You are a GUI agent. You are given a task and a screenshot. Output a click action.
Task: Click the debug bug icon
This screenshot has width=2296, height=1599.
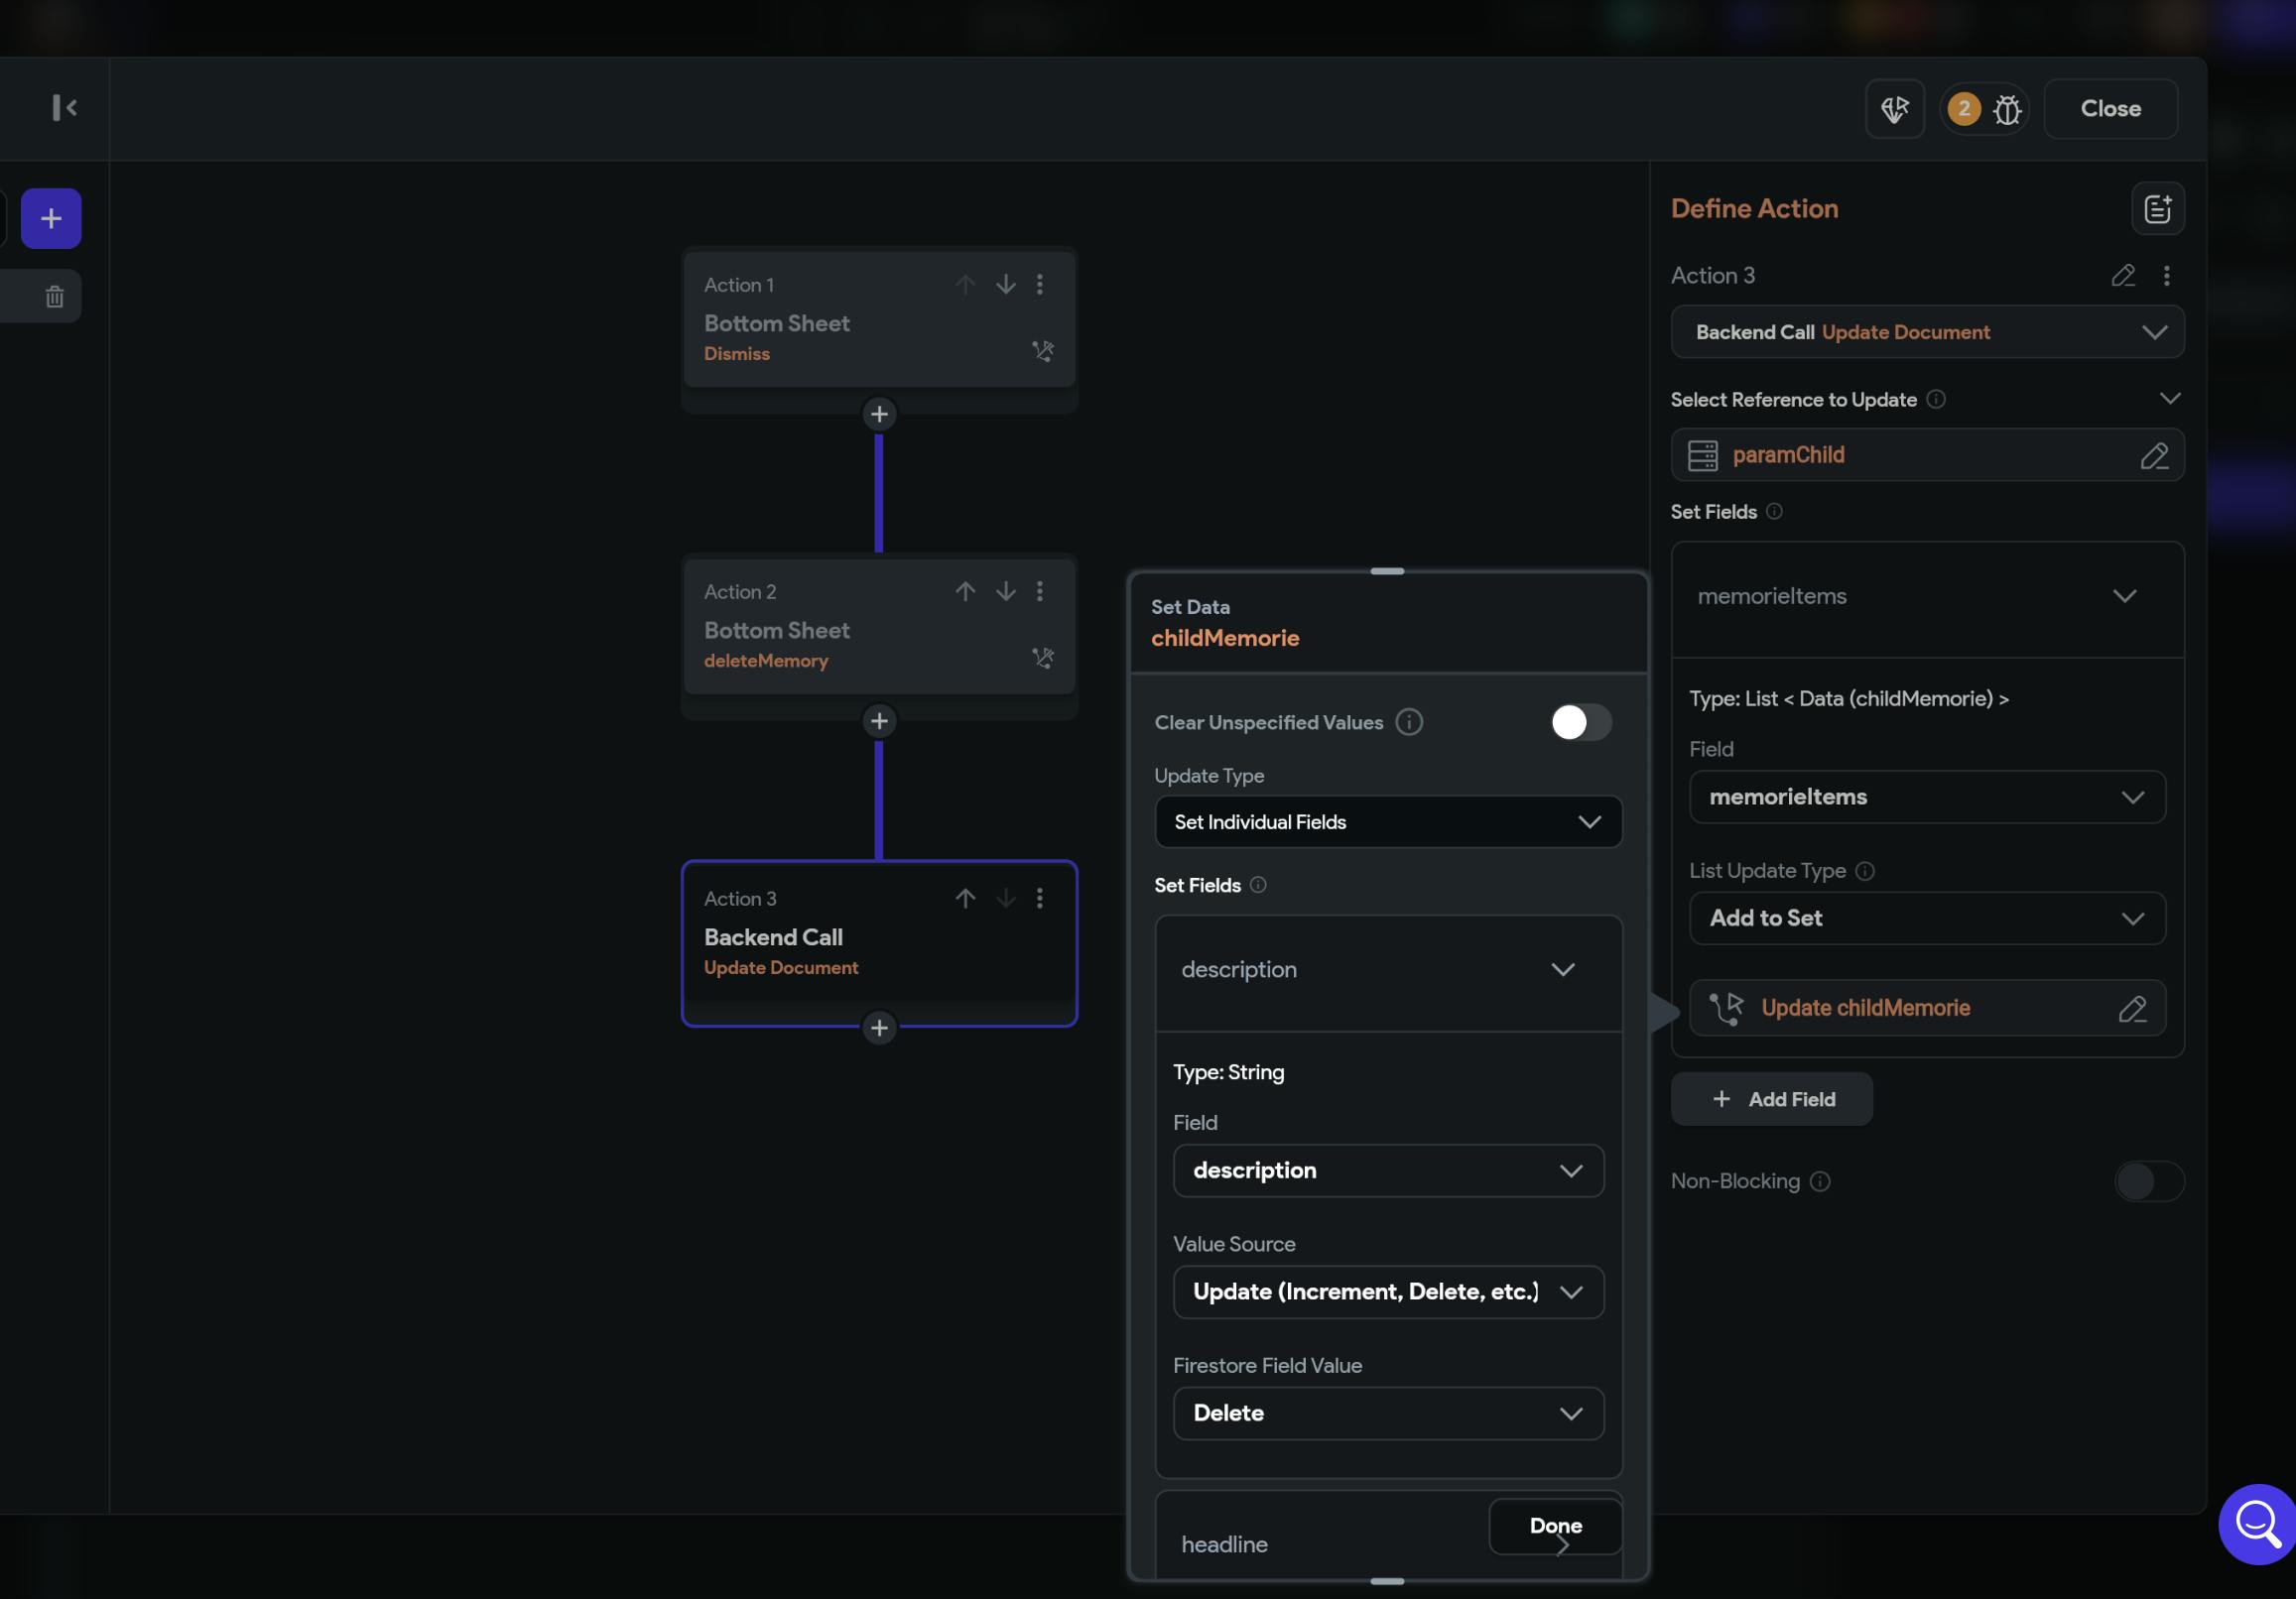click(x=2007, y=109)
